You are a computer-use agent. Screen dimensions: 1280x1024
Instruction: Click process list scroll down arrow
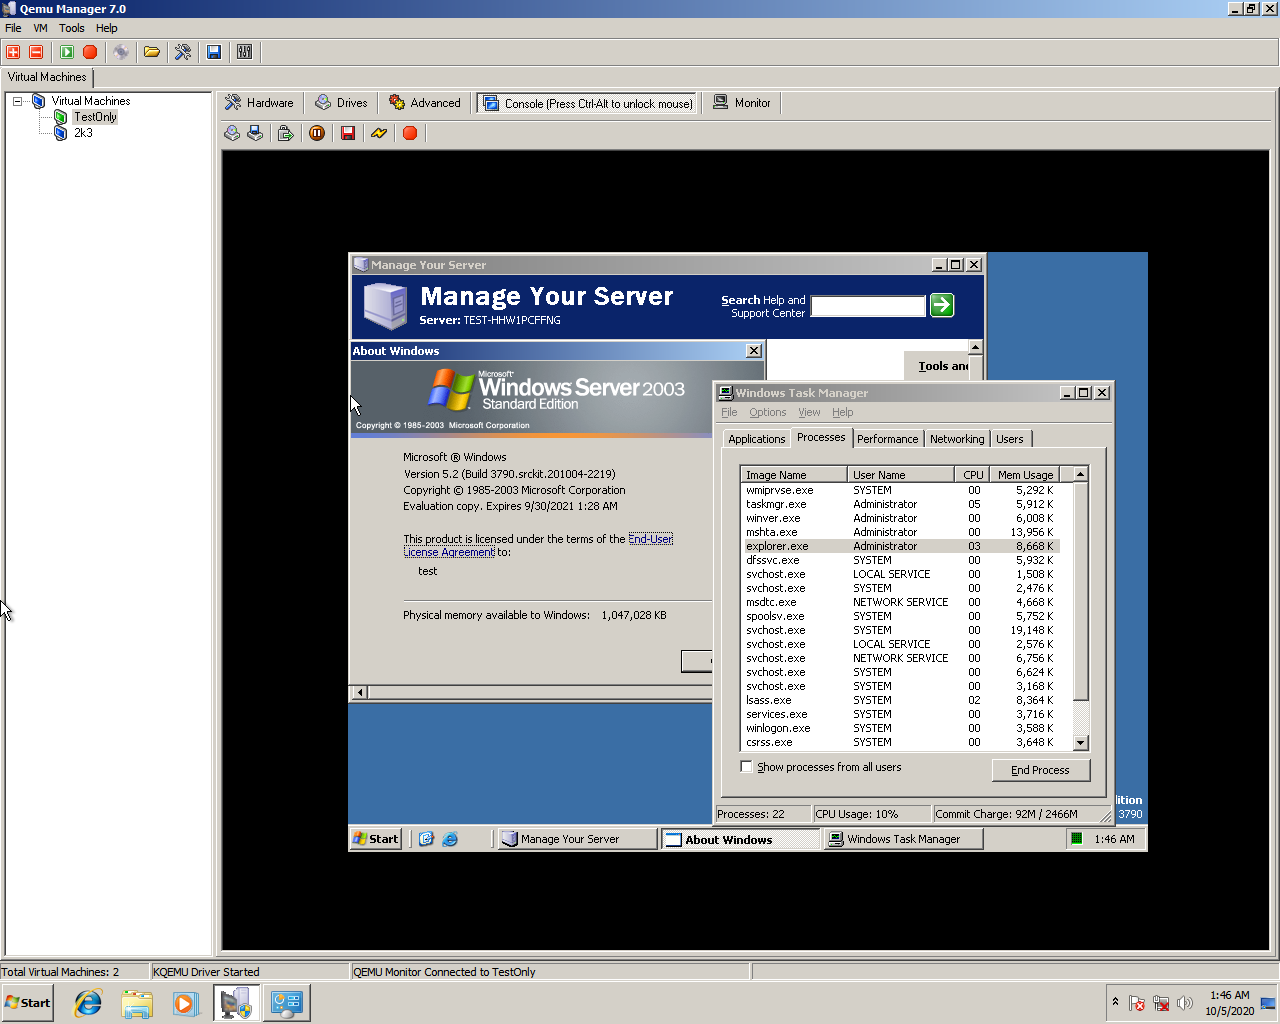click(x=1080, y=743)
